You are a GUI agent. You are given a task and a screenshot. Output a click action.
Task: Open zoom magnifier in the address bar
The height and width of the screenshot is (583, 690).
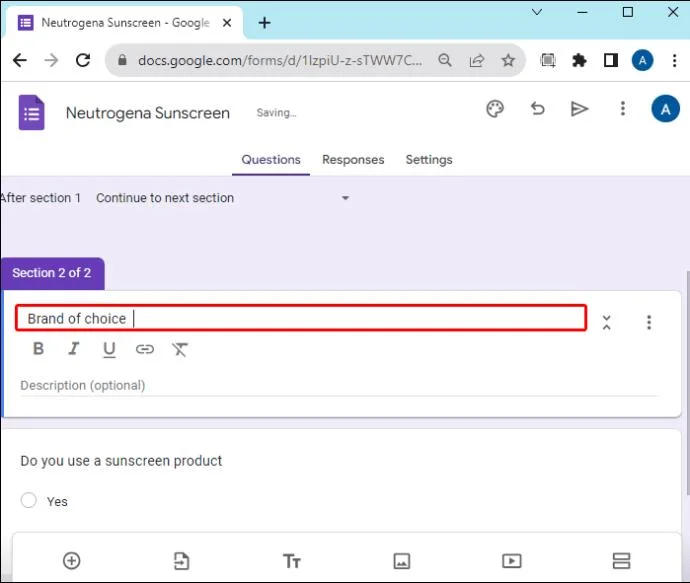(444, 60)
